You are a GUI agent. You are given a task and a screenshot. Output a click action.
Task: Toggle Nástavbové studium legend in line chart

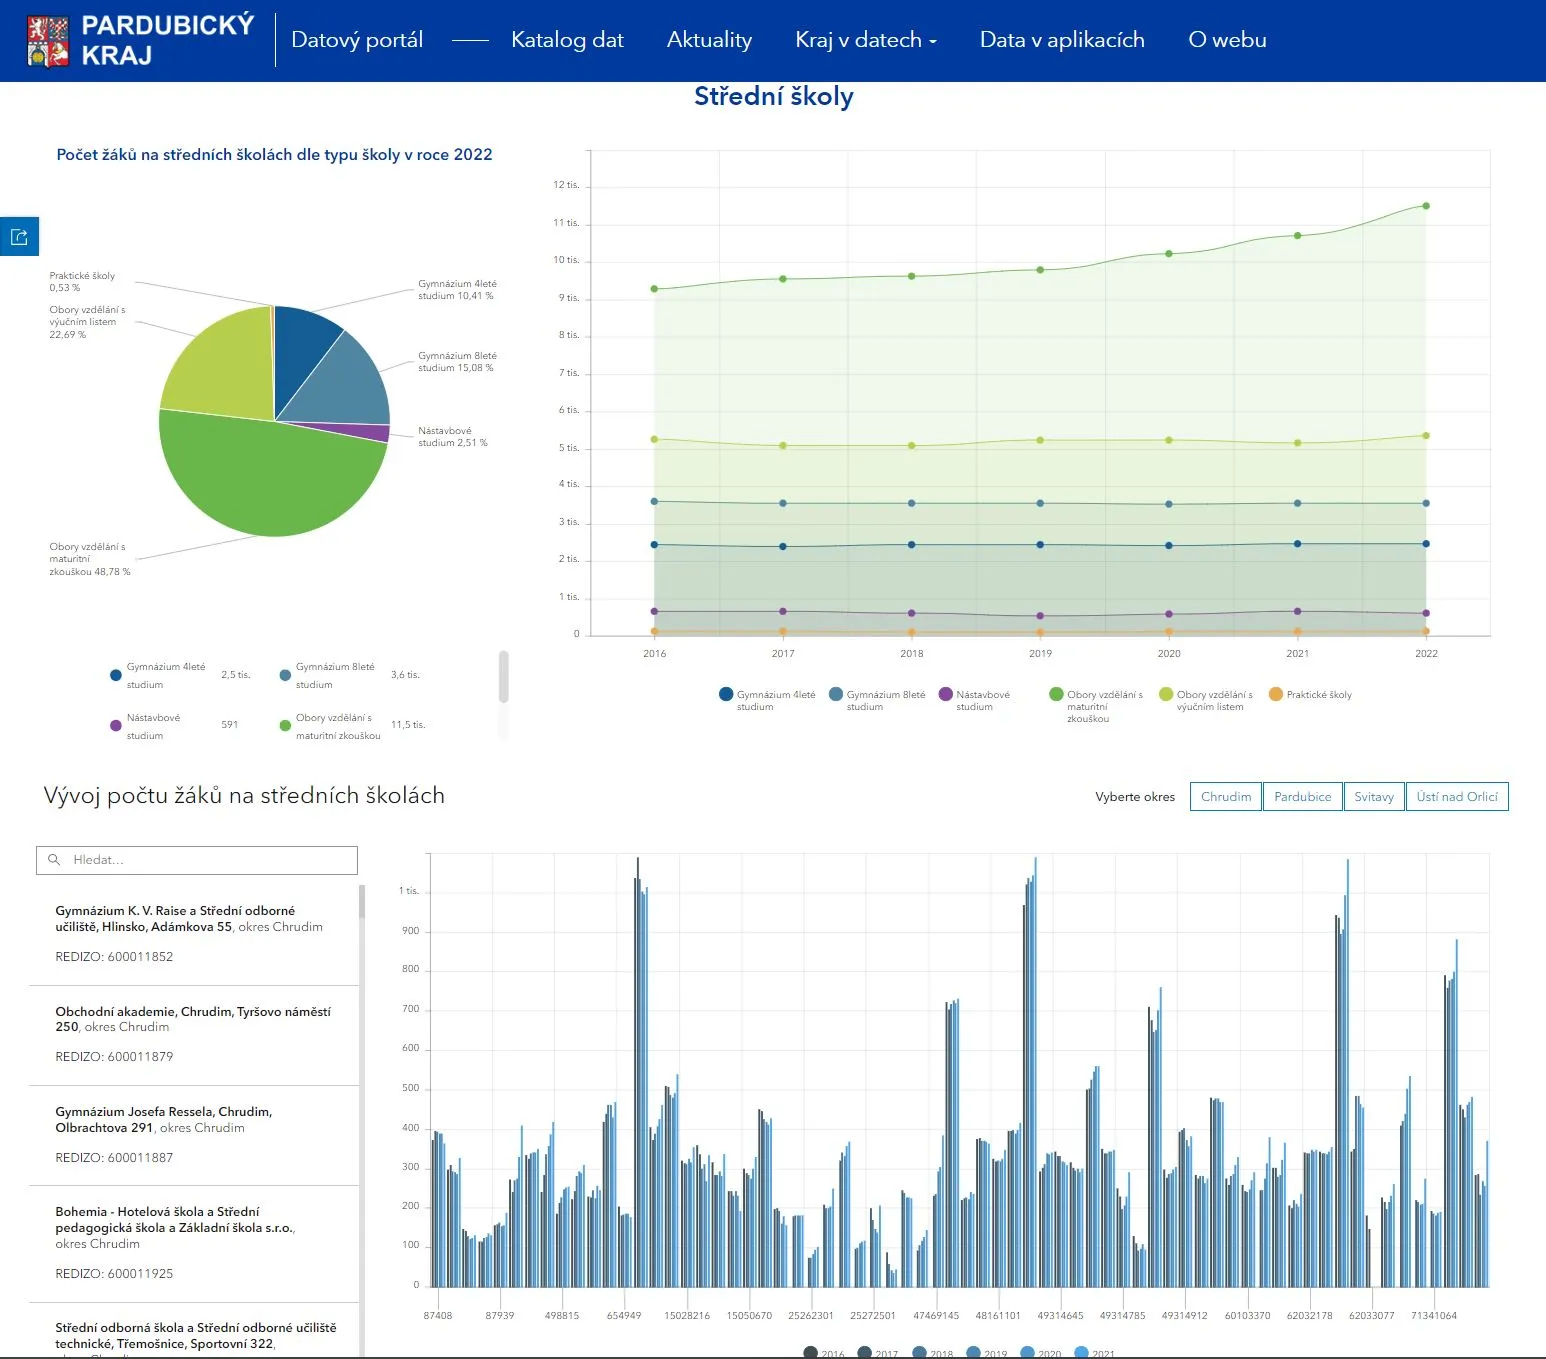[975, 700]
